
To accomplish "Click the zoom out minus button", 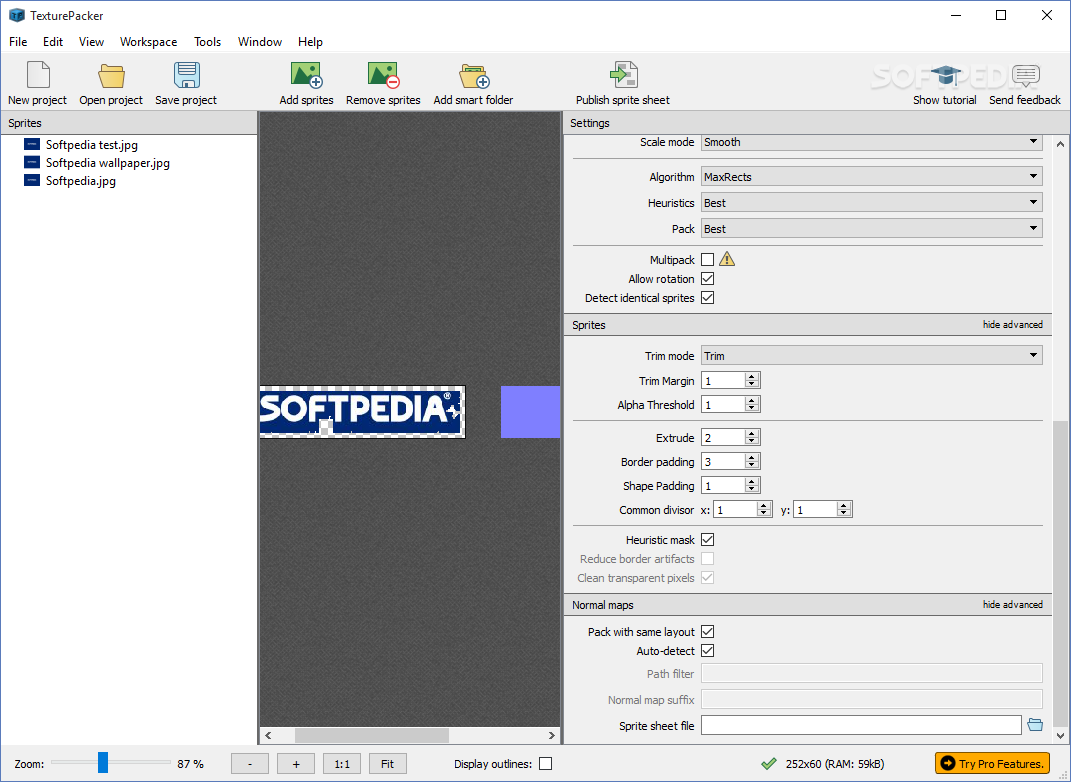I will coord(250,764).
